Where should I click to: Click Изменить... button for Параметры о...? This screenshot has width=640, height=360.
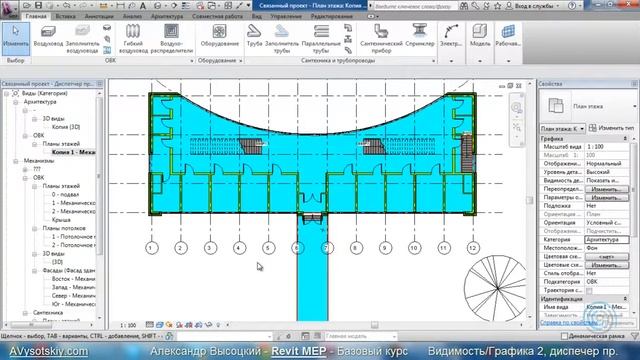pyautogui.click(x=607, y=198)
